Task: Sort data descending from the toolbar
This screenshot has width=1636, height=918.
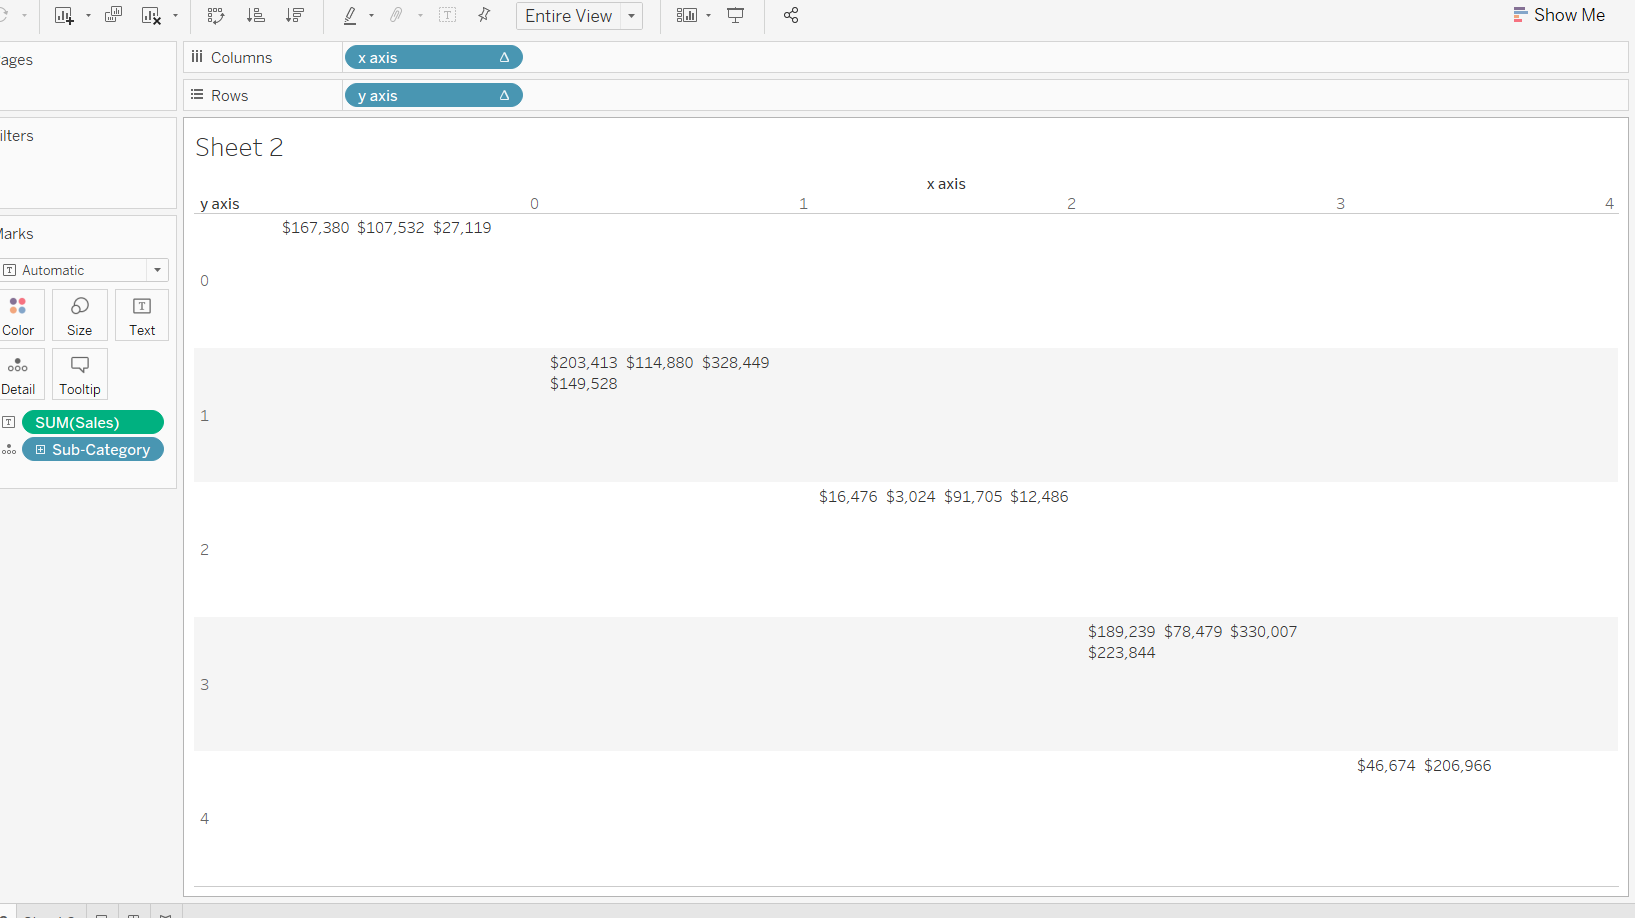Action: click(295, 15)
